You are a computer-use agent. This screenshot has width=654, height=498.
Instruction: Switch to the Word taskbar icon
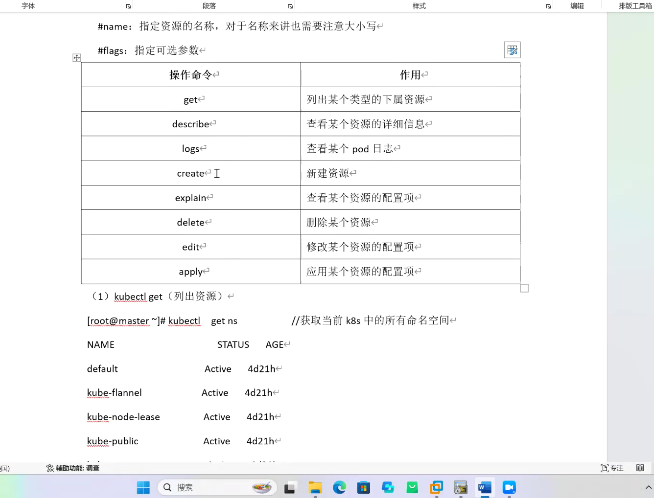pos(485,487)
